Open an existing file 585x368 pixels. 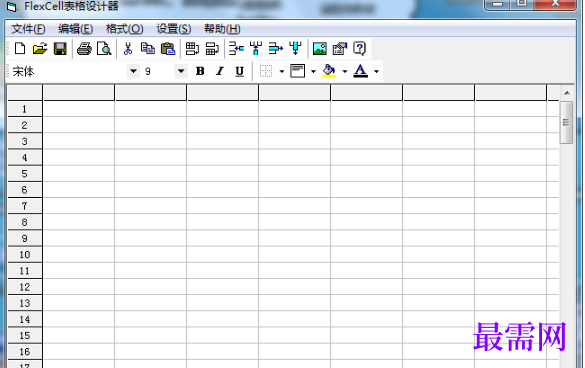(40, 49)
